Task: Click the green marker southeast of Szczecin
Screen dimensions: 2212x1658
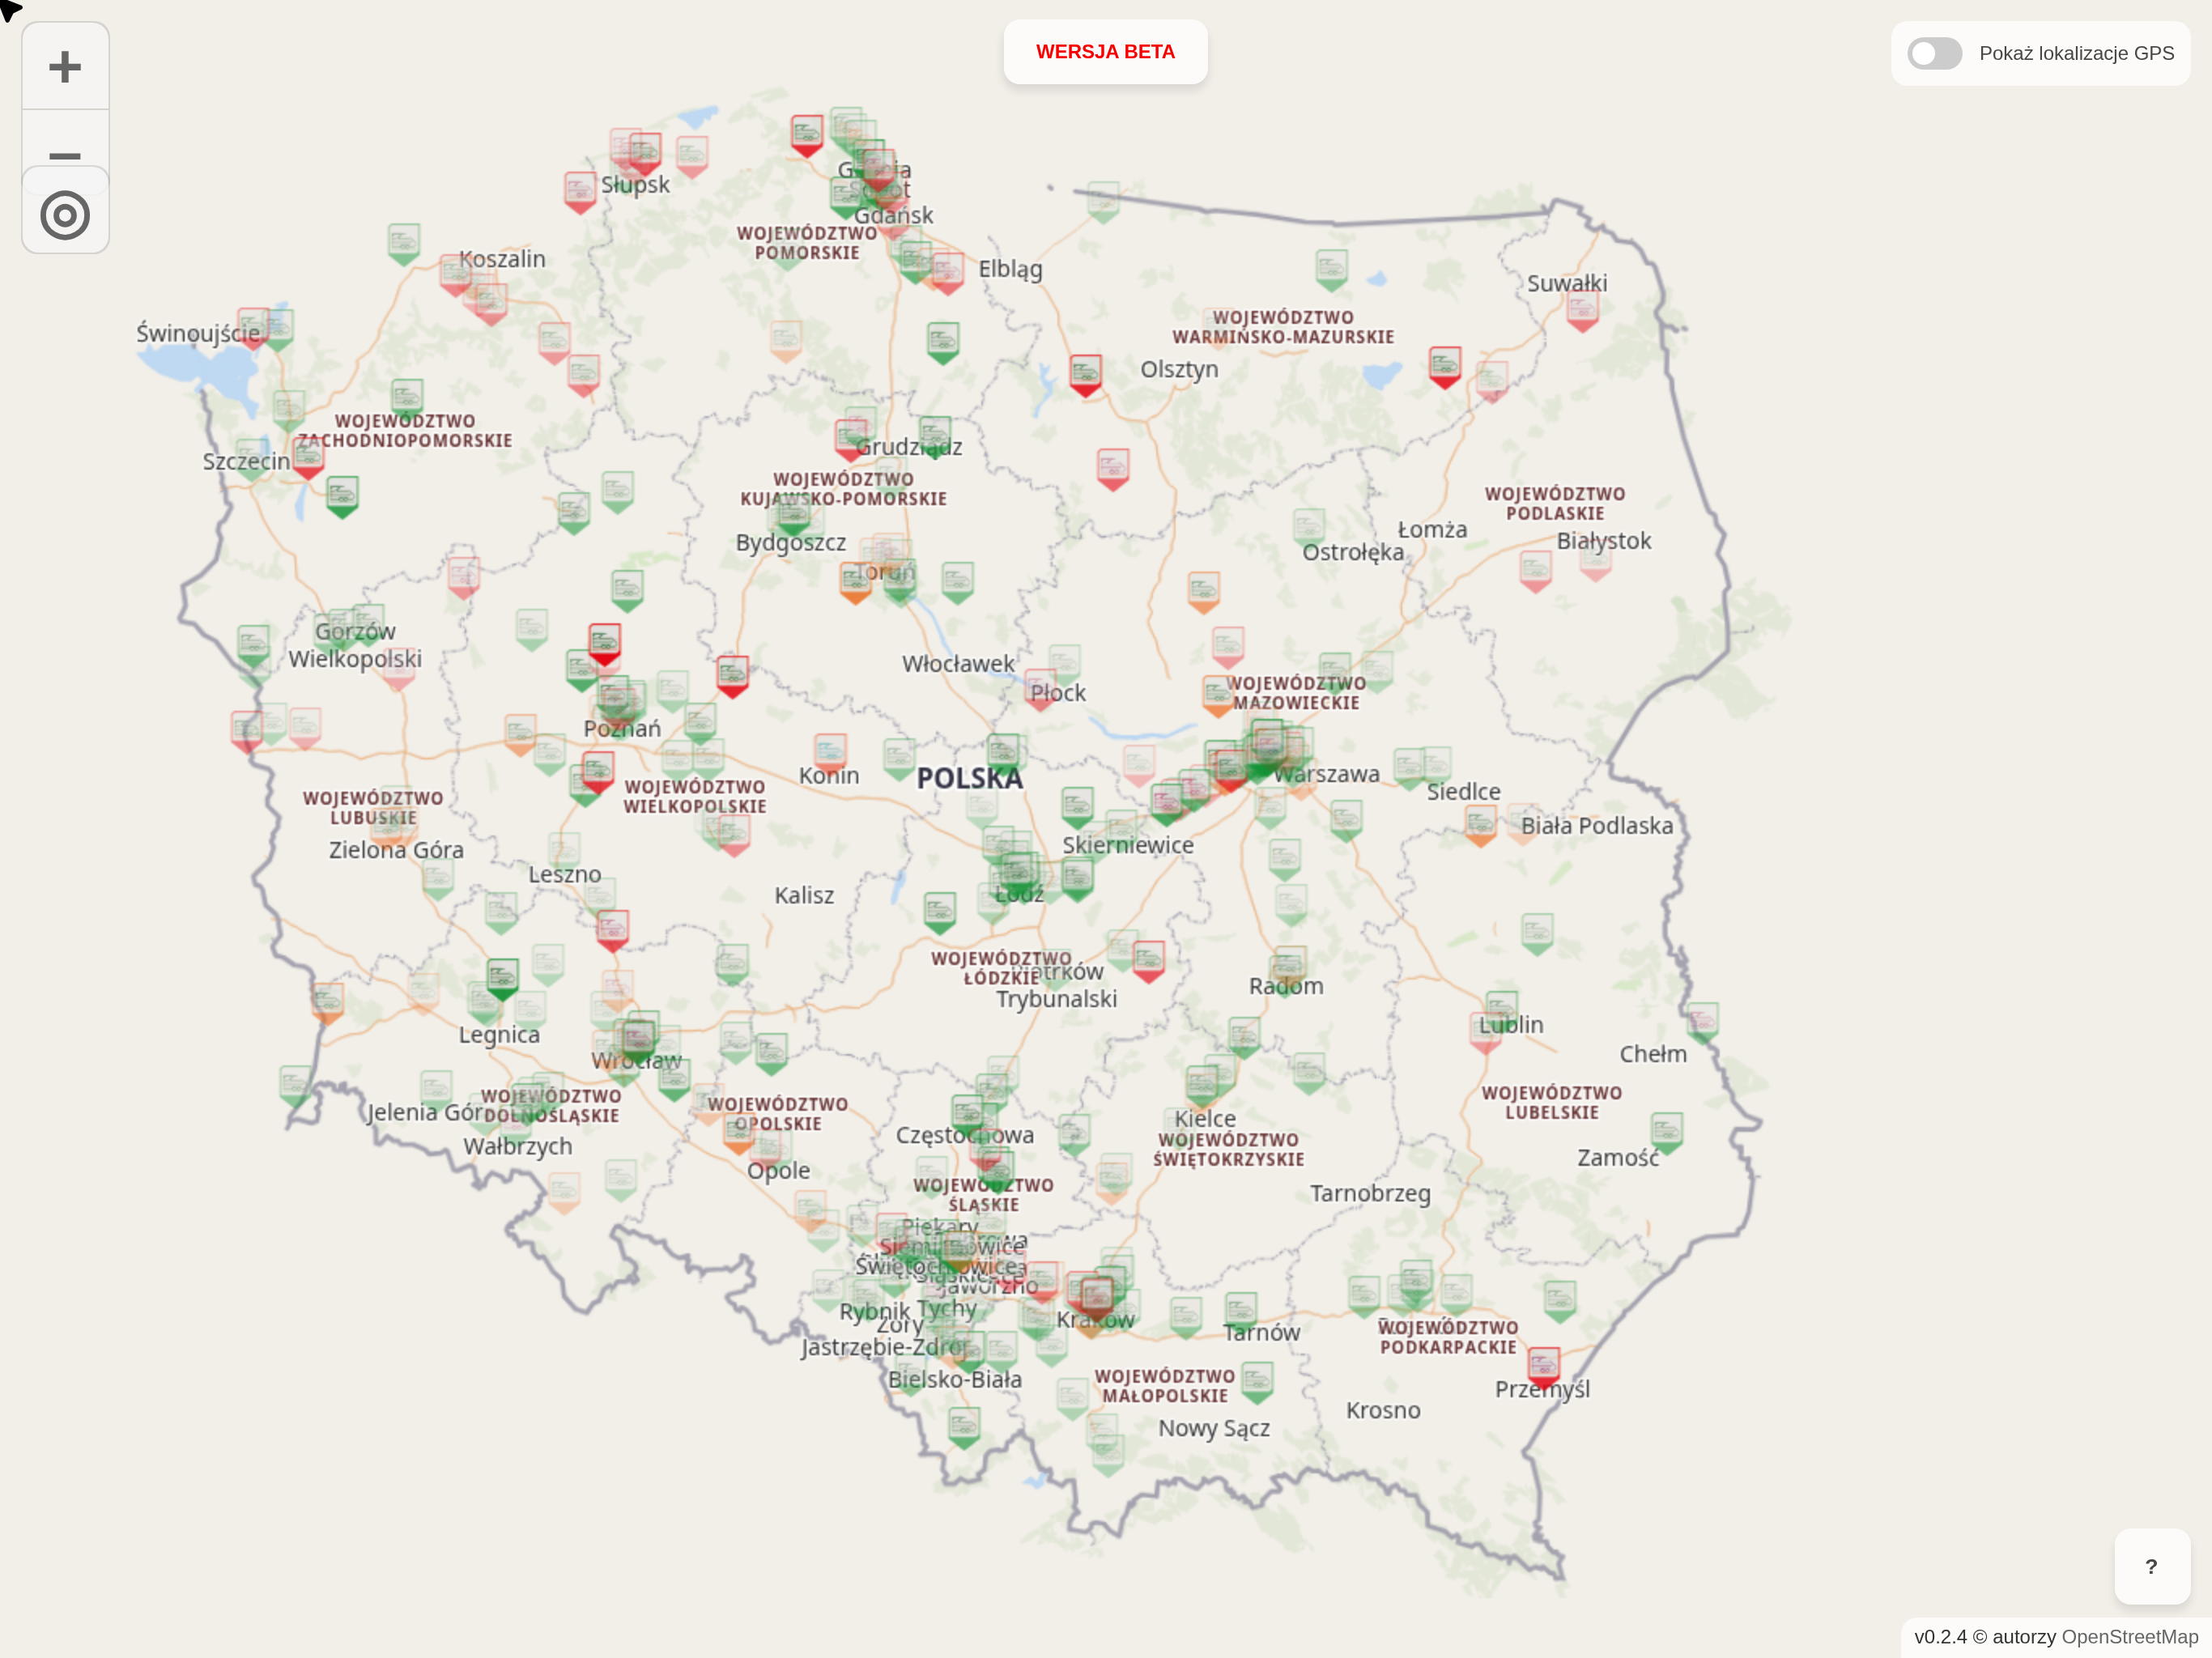Action: click(x=342, y=495)
